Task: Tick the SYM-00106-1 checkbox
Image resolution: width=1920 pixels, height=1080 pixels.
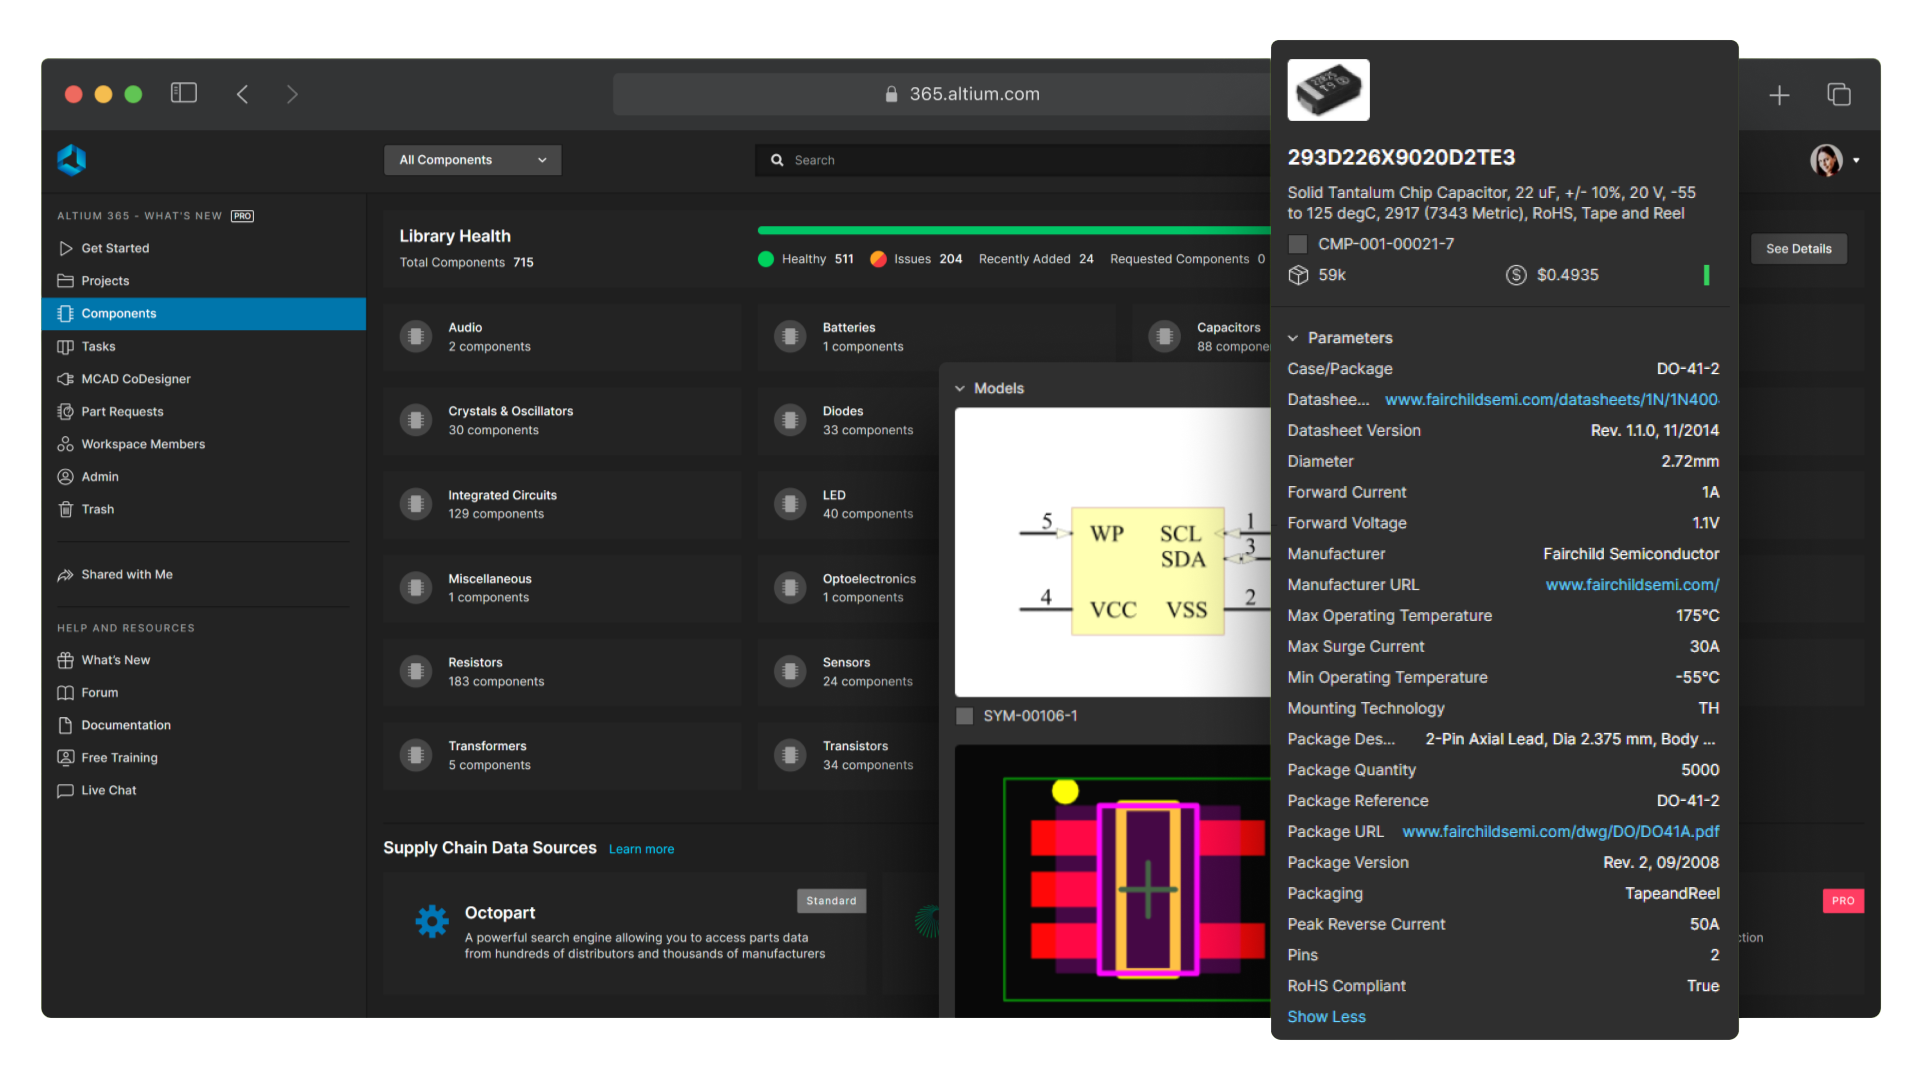Action: click(x=965, y=716)
